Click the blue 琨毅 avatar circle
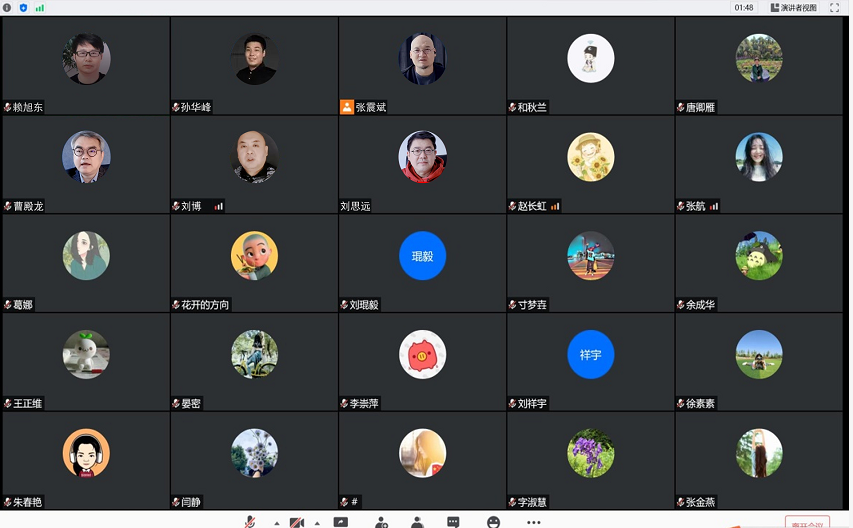This screenshot has width=853, height=528. tap(422, 256)
